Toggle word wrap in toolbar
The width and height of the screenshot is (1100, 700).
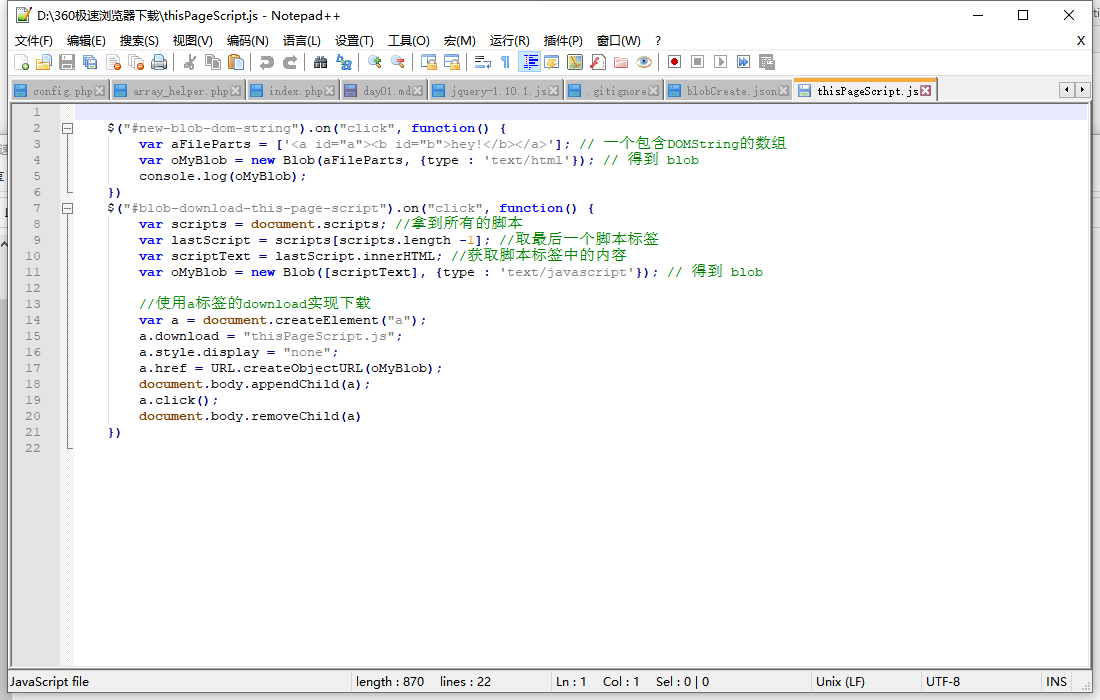coord(482,62)
